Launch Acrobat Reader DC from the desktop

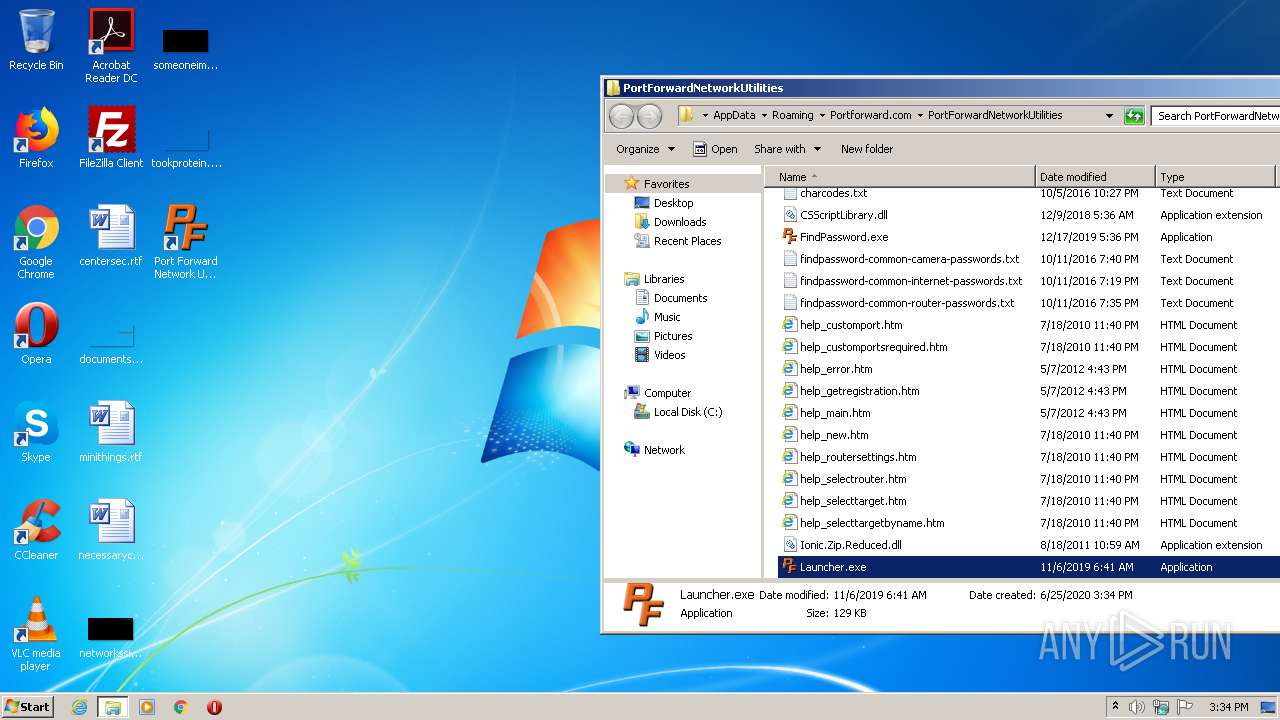click(111, 46)
